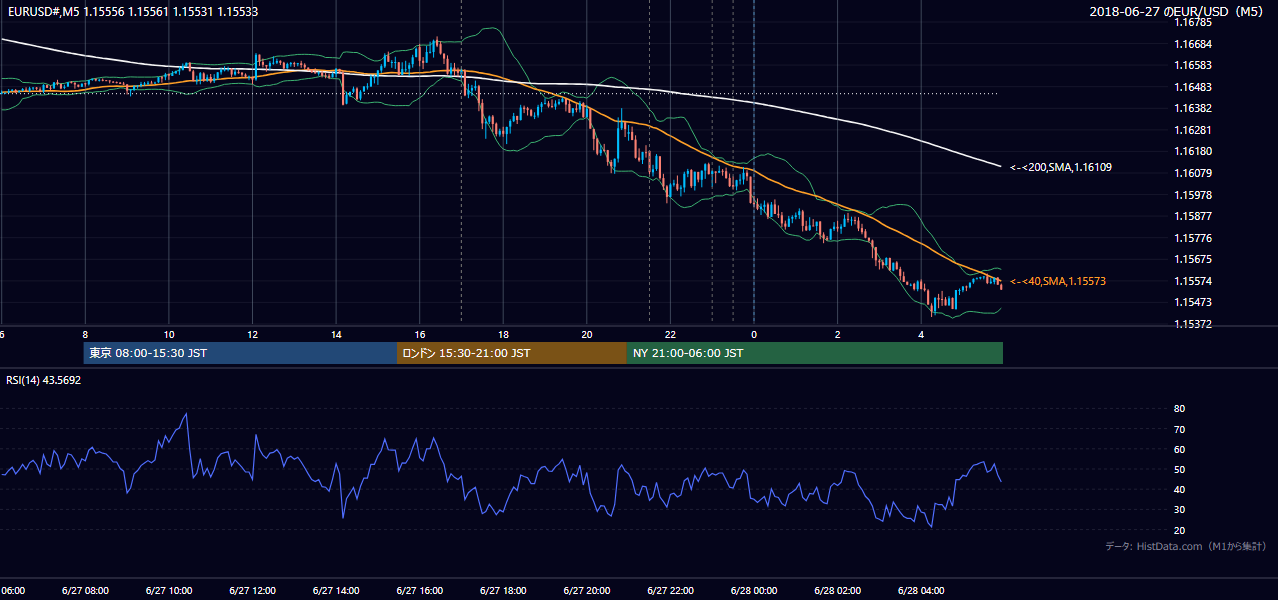1278x600 pixels.
Task: Select the NY 21:00-06:00 JST session bar
Action: [815, 353]
